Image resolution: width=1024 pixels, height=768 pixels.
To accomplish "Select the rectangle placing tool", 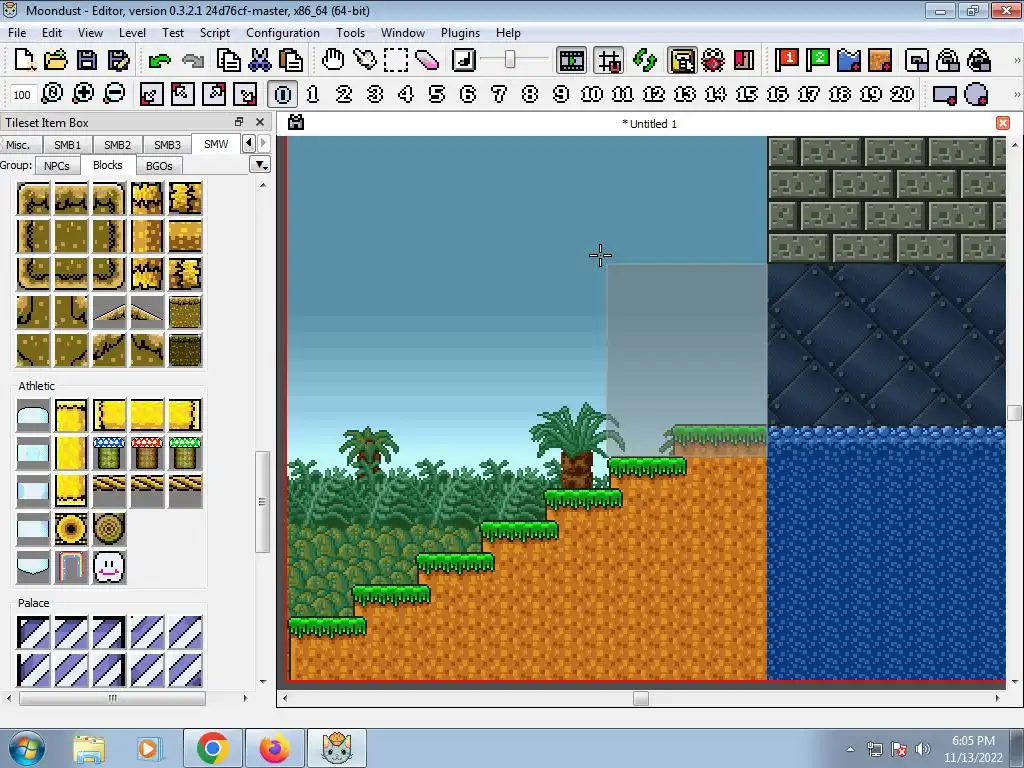I will [945, 94].
